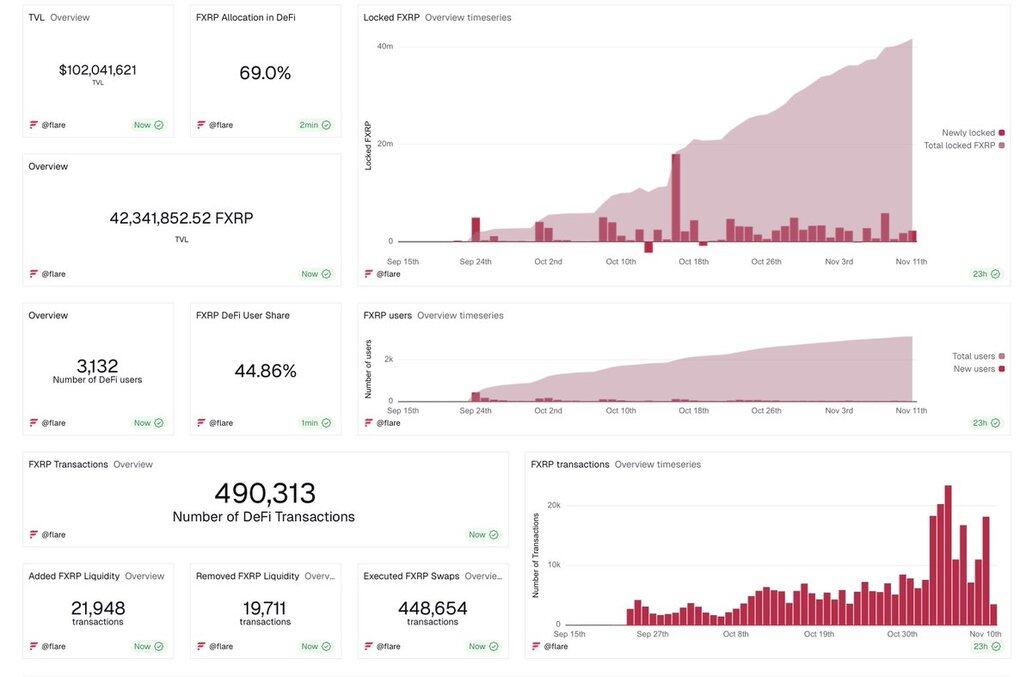Click the Flare logo in Executed FXRP Swaps card
Screen dimensions: 1032x677
click(x=369, y=647)
